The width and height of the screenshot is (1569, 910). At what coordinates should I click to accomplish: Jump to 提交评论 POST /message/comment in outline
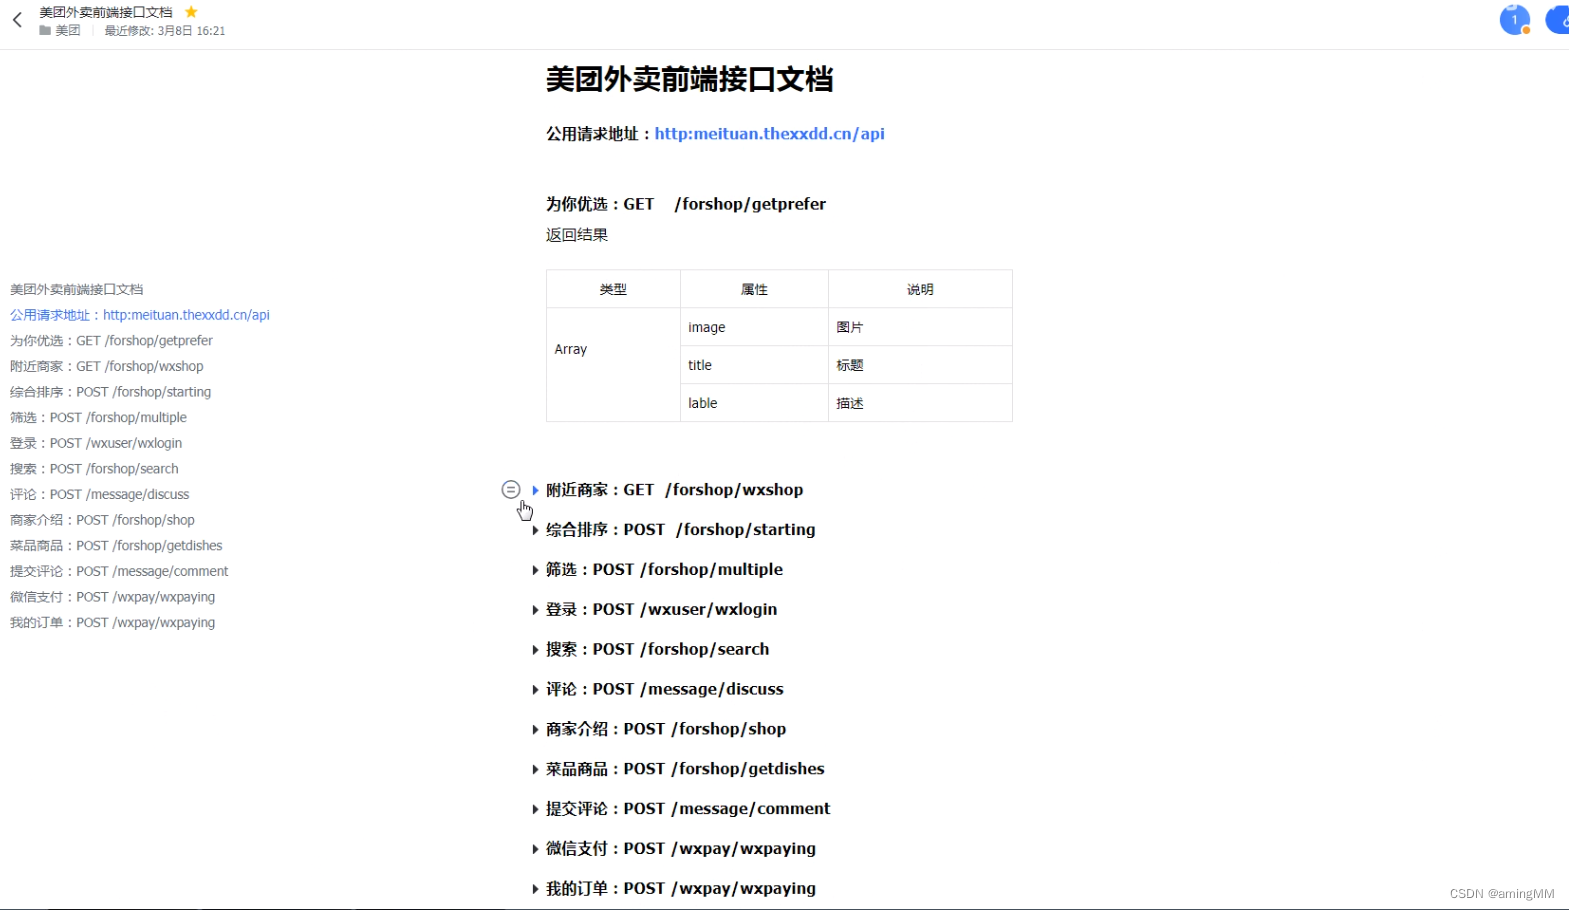tap(119, 571)
